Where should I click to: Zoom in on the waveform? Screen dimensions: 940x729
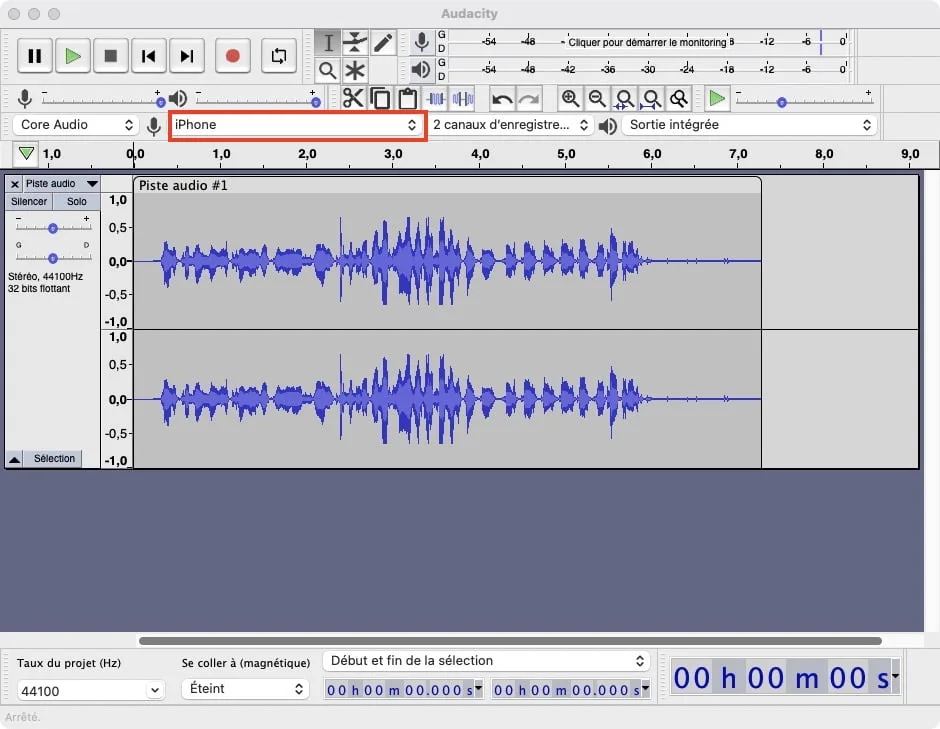[x=570, y=98]
